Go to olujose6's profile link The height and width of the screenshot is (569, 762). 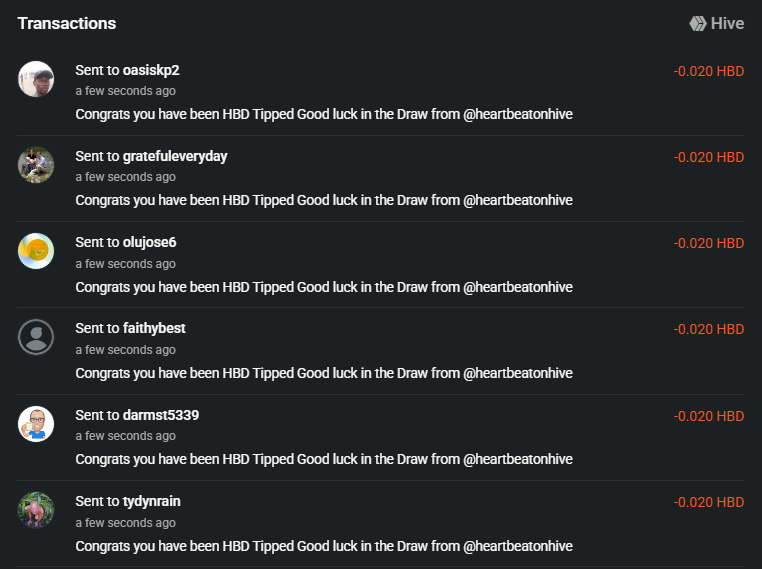point(149,242)
